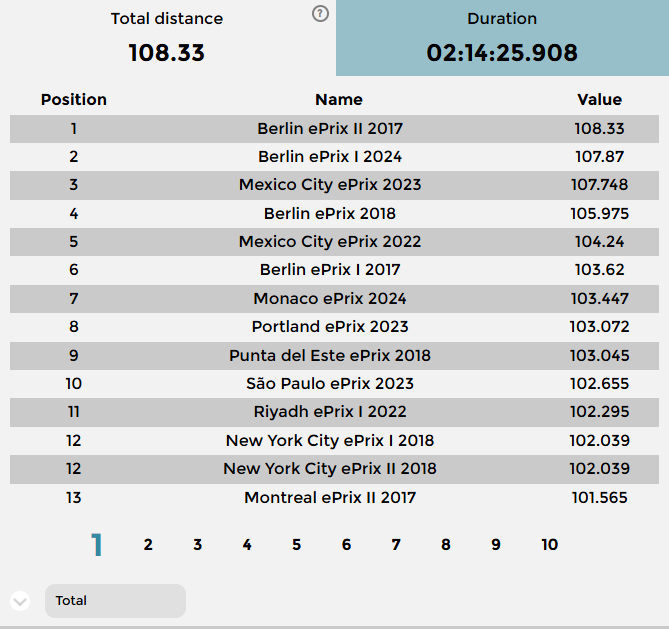Select the Duration tab
Viewport: 669px width, 629px height.
point(502,38)
